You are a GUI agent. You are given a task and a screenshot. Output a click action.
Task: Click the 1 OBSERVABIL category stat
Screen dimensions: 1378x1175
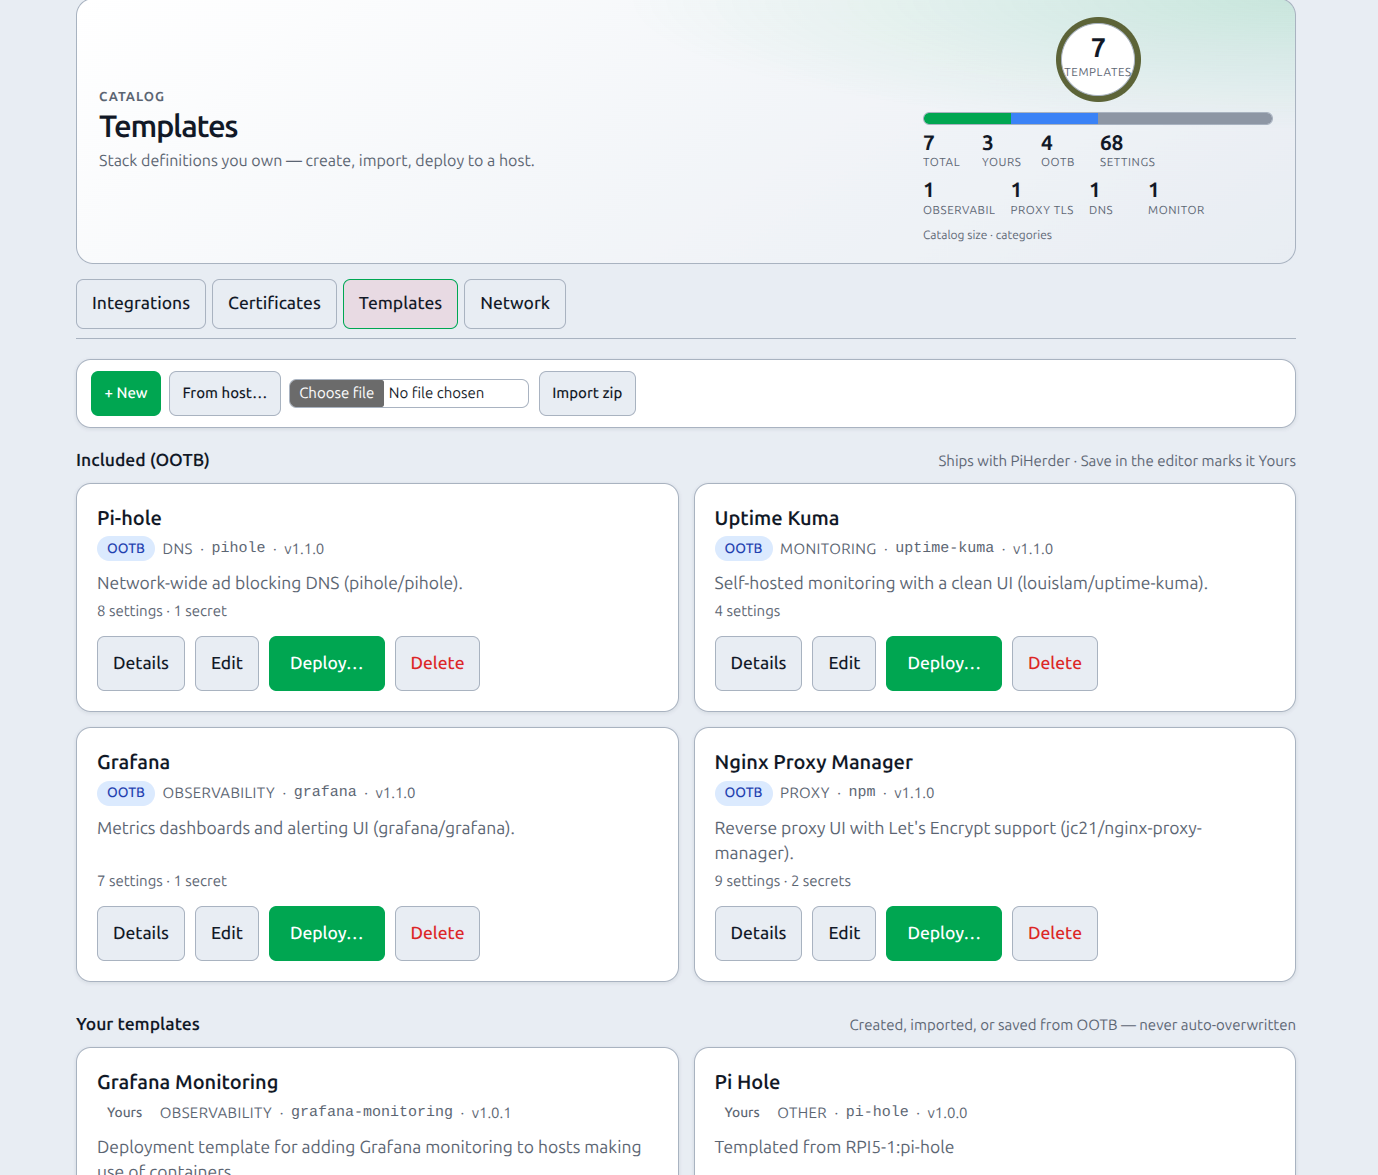pos(959,198)
